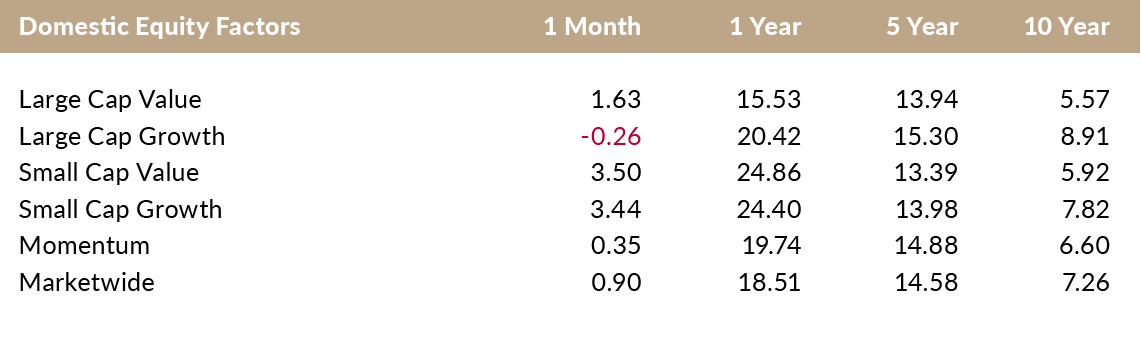The width and height of the screenshot is (1141, 362).
Task: Click the Domestic Equity Factors header
Action: [159, 27]
